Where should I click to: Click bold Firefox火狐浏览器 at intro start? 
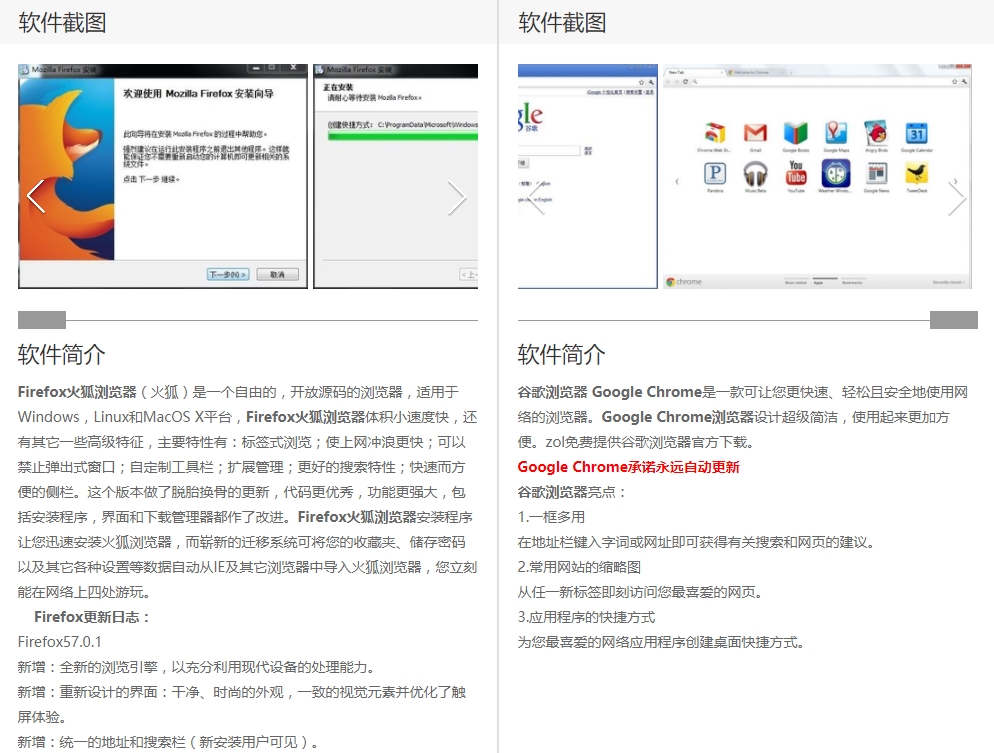tap(77, 392)
